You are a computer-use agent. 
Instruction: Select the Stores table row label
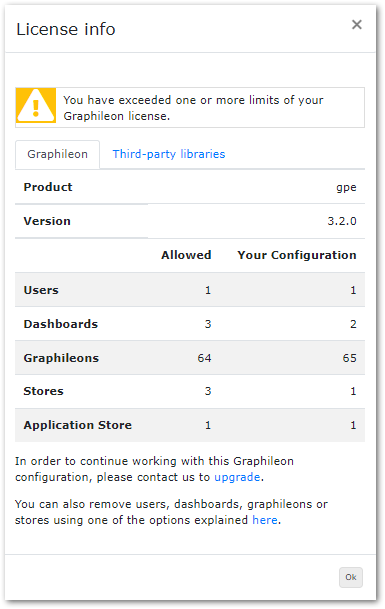[x=44, y=391]
